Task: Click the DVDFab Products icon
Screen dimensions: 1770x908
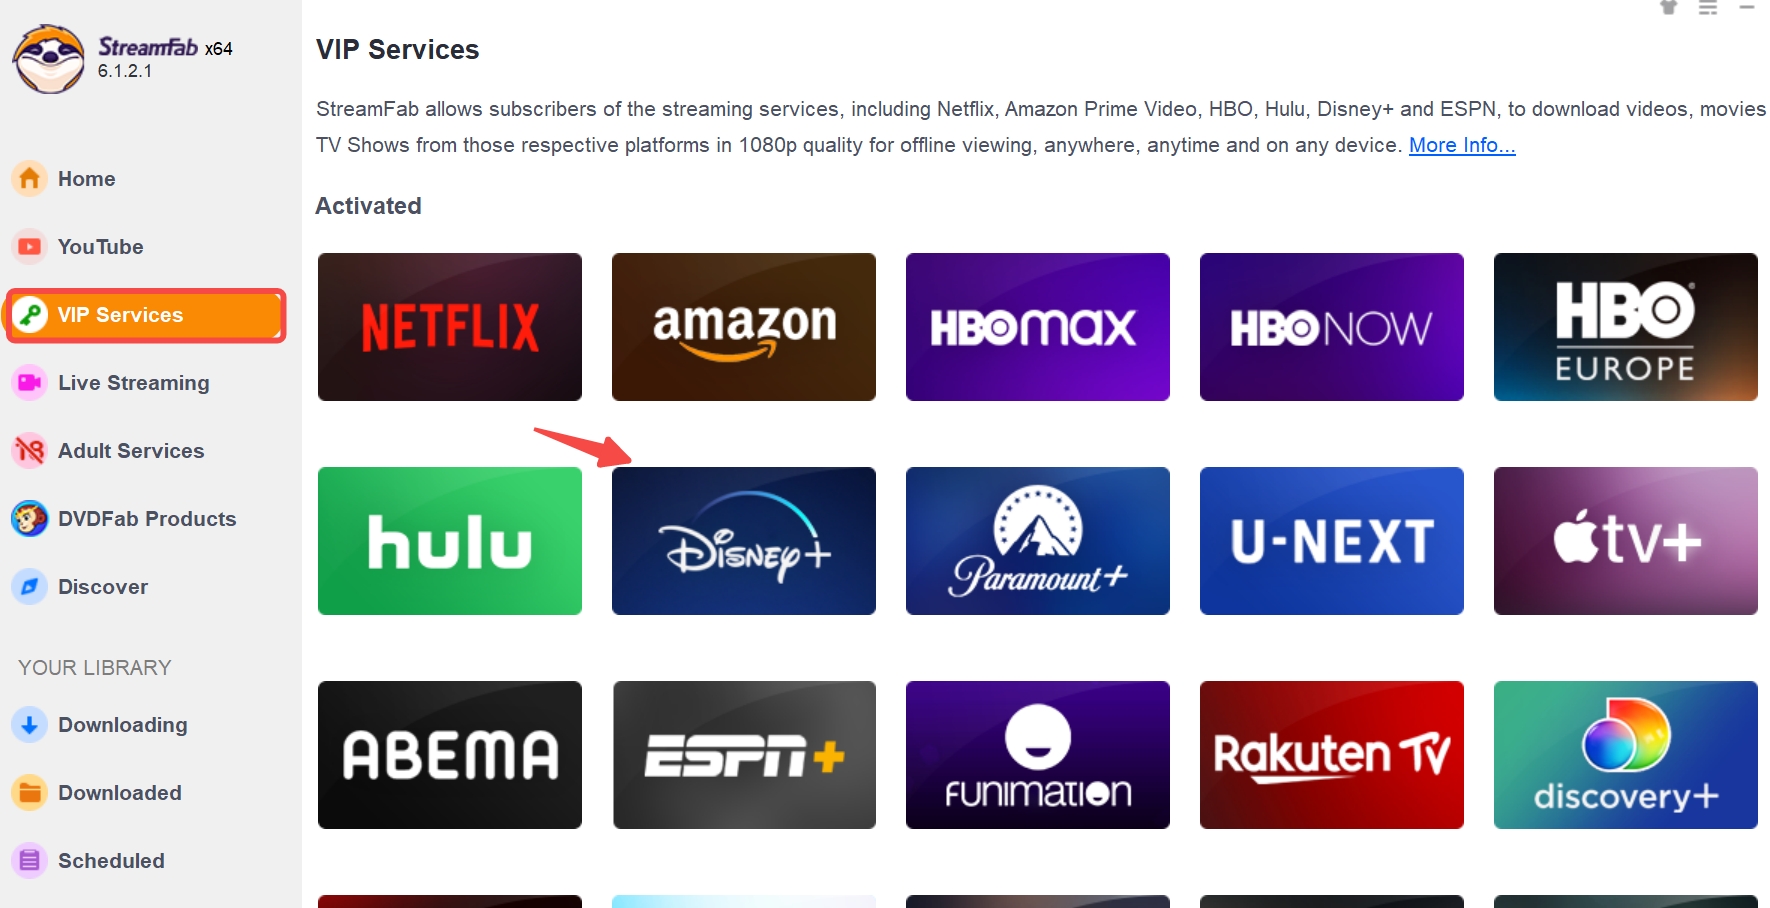Action: (x=30, y=519)
